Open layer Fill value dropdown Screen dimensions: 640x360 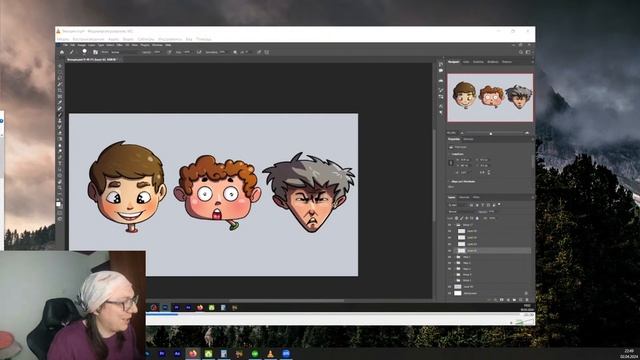click(492, 218)
